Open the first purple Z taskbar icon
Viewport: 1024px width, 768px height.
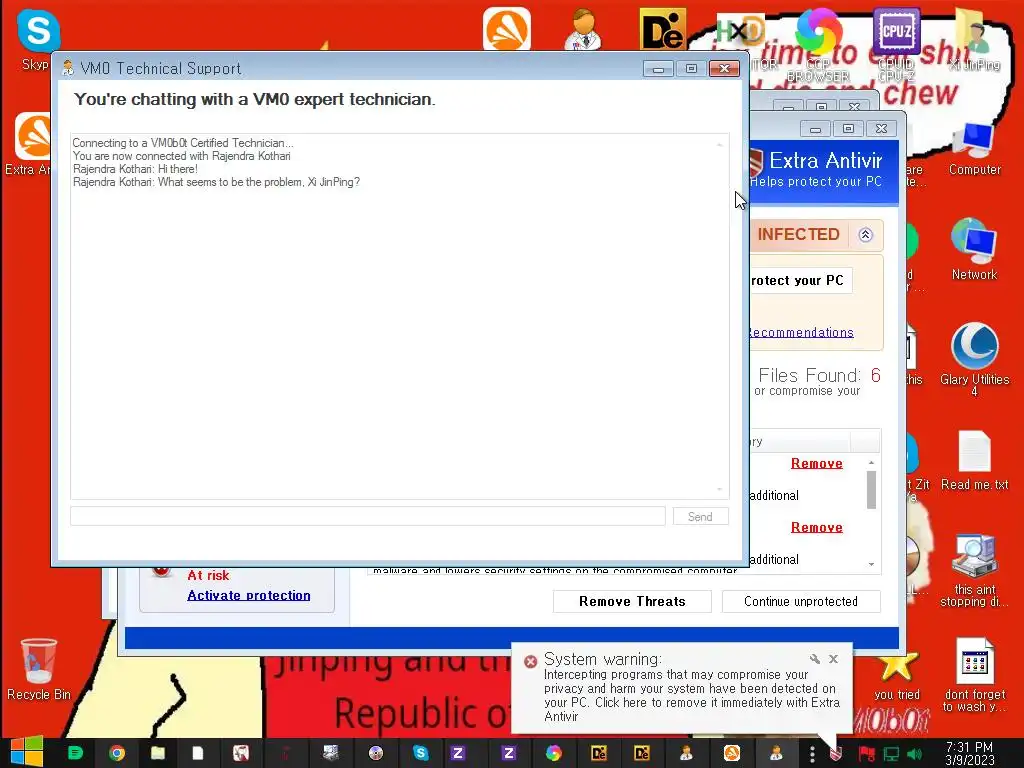pos(458,753)
